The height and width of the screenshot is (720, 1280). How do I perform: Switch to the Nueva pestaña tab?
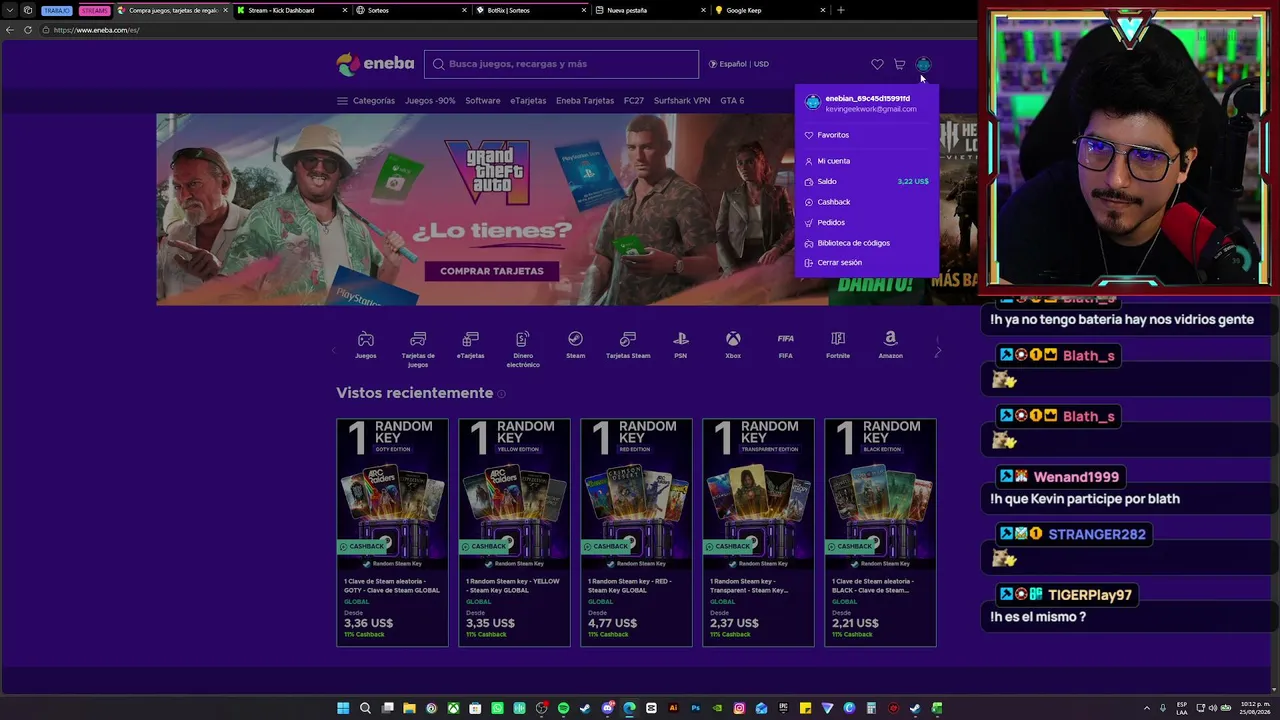pyautogui.click(x=650, y=10)
